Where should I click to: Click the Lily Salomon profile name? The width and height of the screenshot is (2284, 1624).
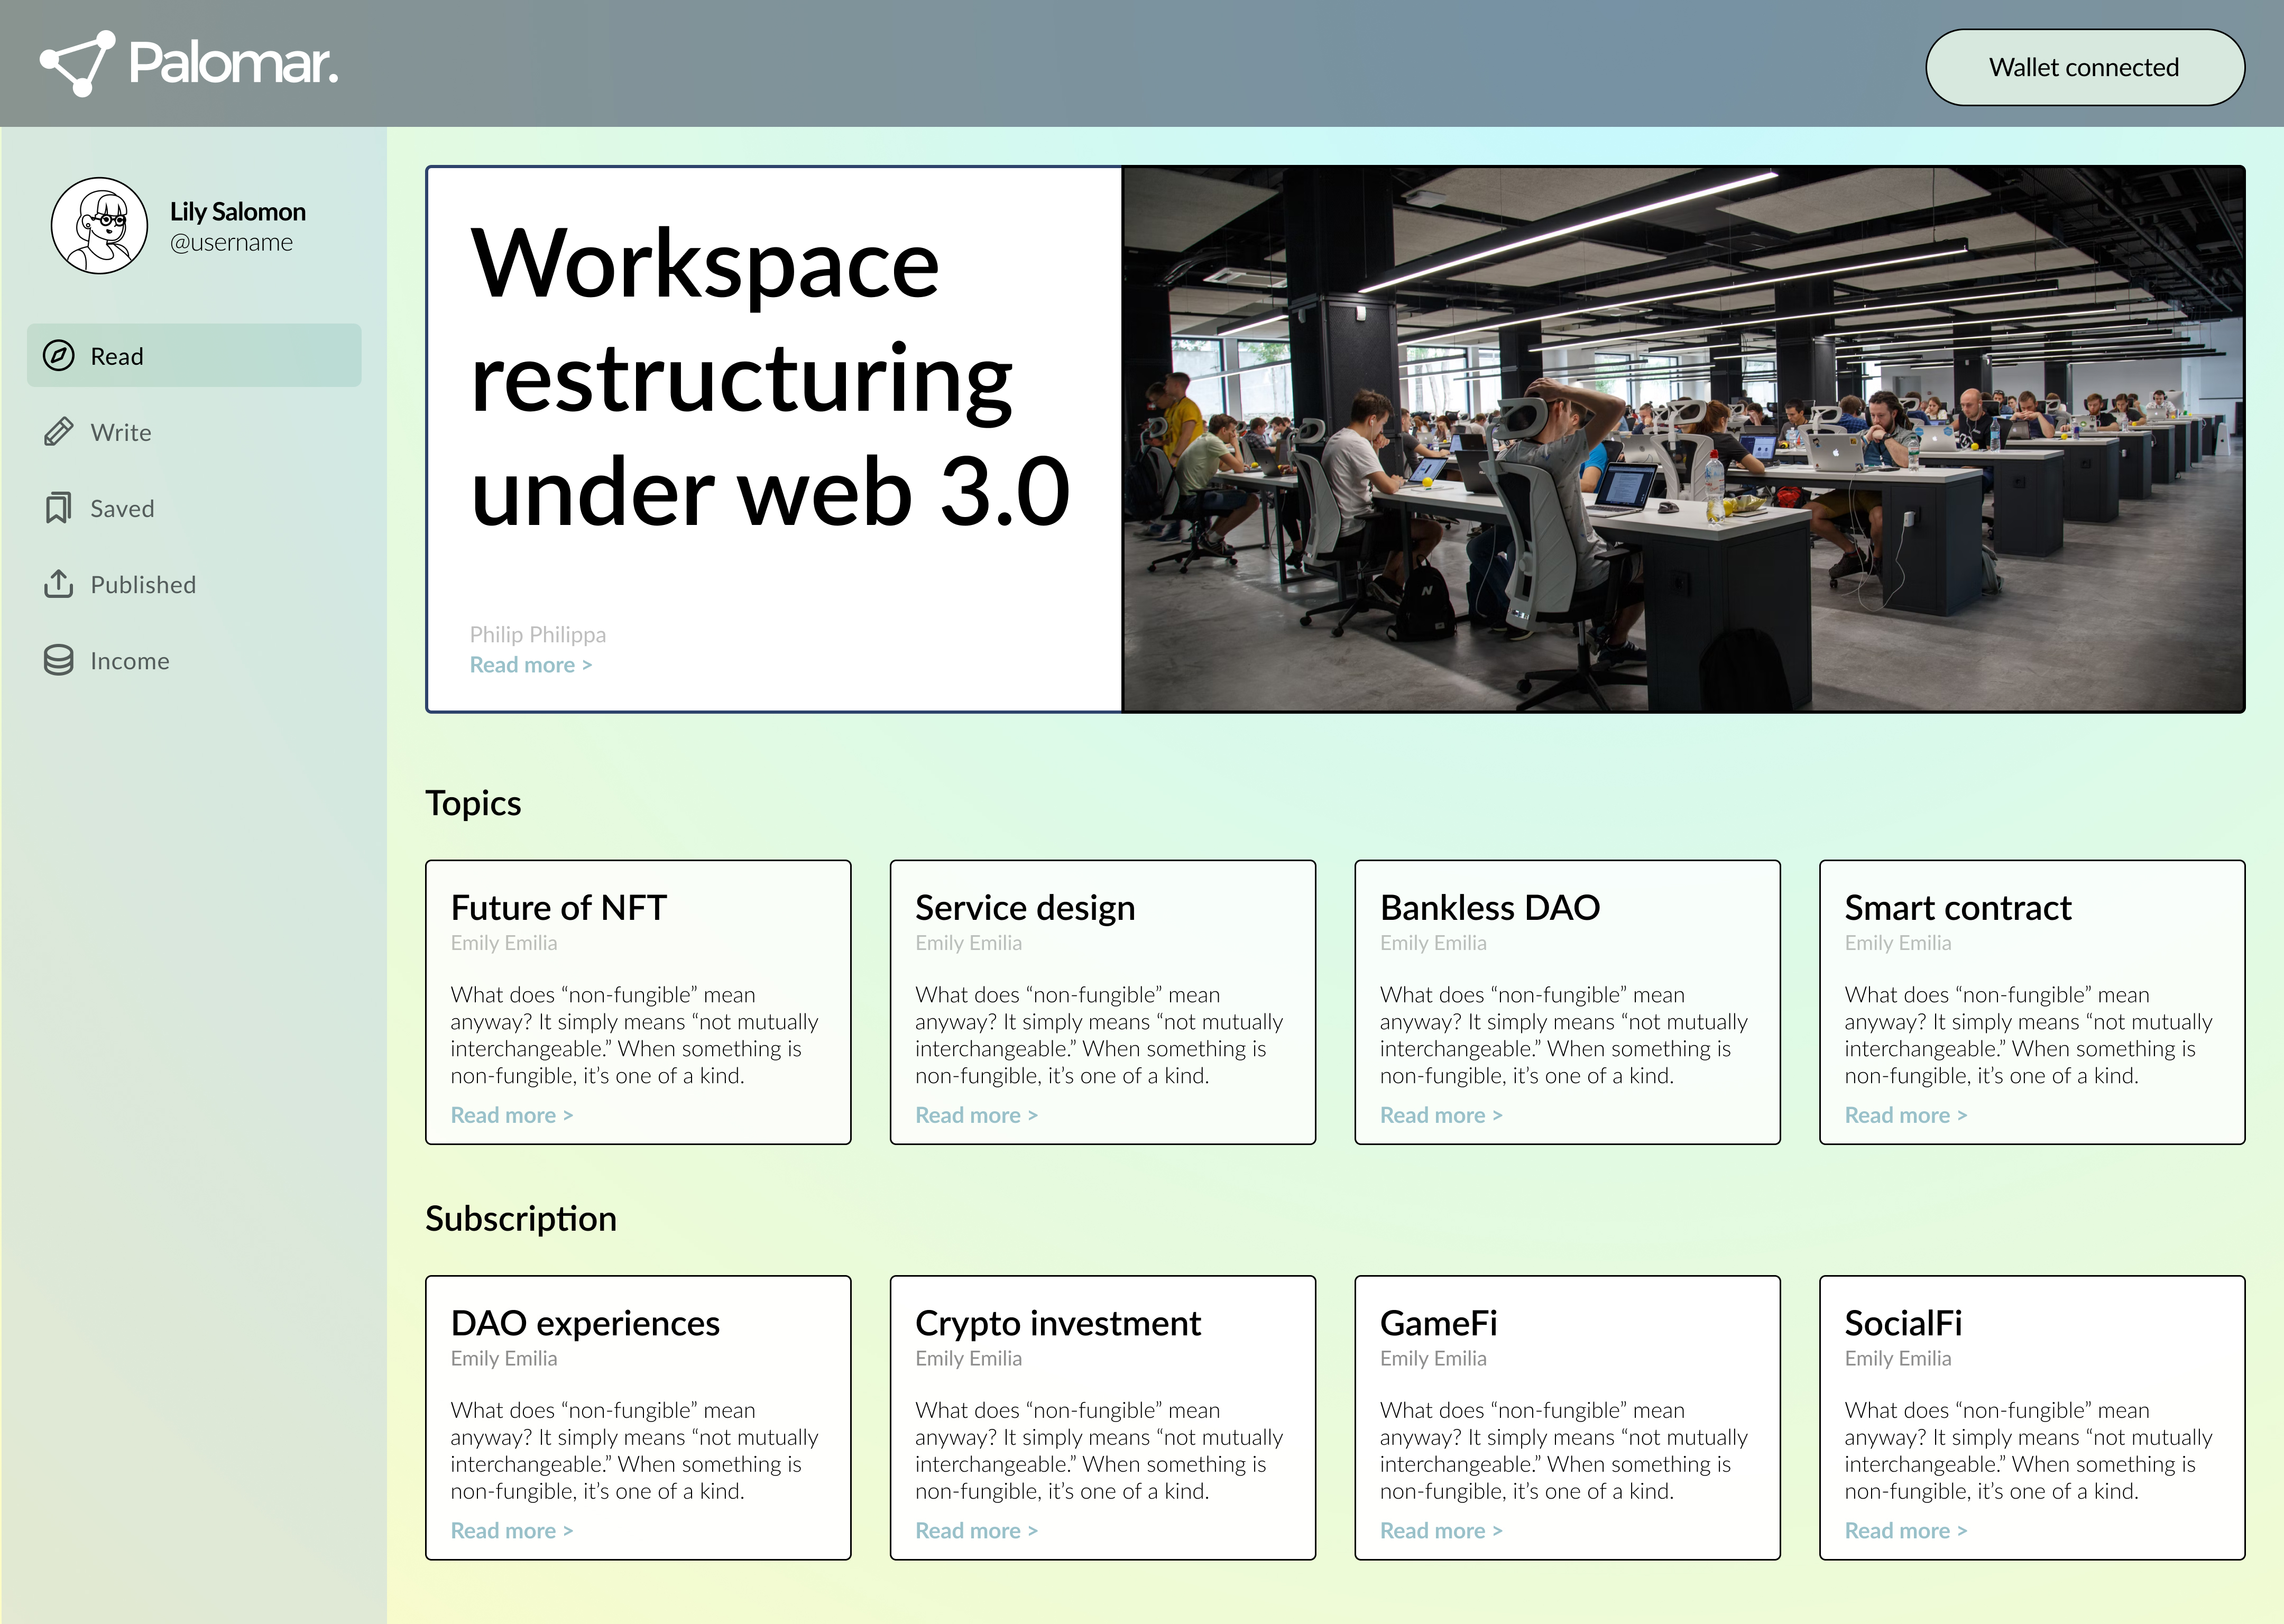[x=238, y=212]
